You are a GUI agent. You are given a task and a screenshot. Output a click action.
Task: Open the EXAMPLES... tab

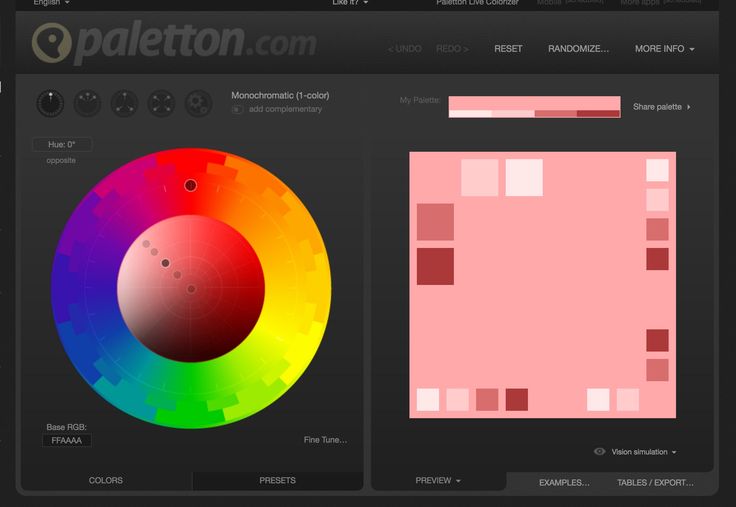coord(564,483)
